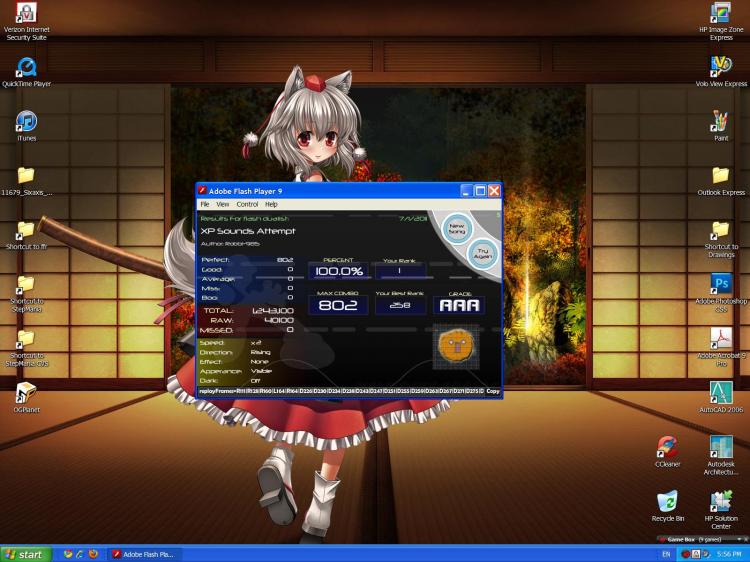750x562 pixels.
Task: Click the Adobe Flash Player taskbar button
Action: click(143, 554)
